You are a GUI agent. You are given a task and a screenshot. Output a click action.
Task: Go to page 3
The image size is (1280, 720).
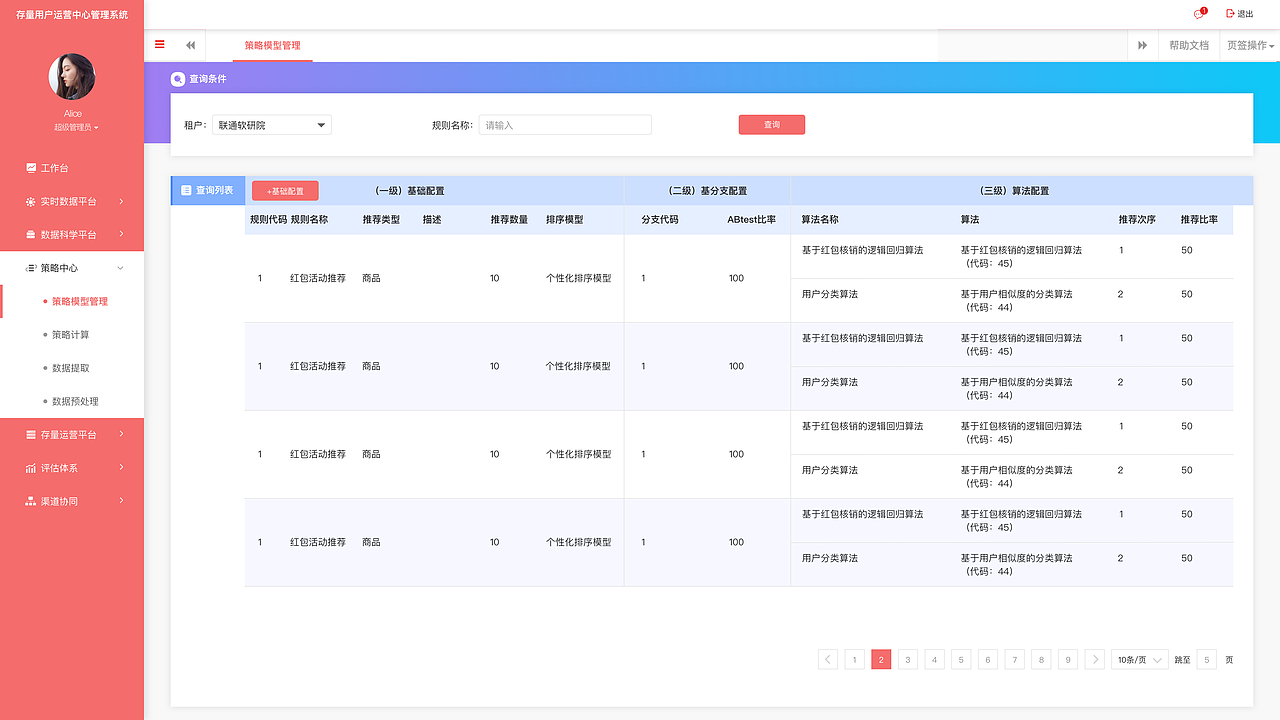click(908, 659)
